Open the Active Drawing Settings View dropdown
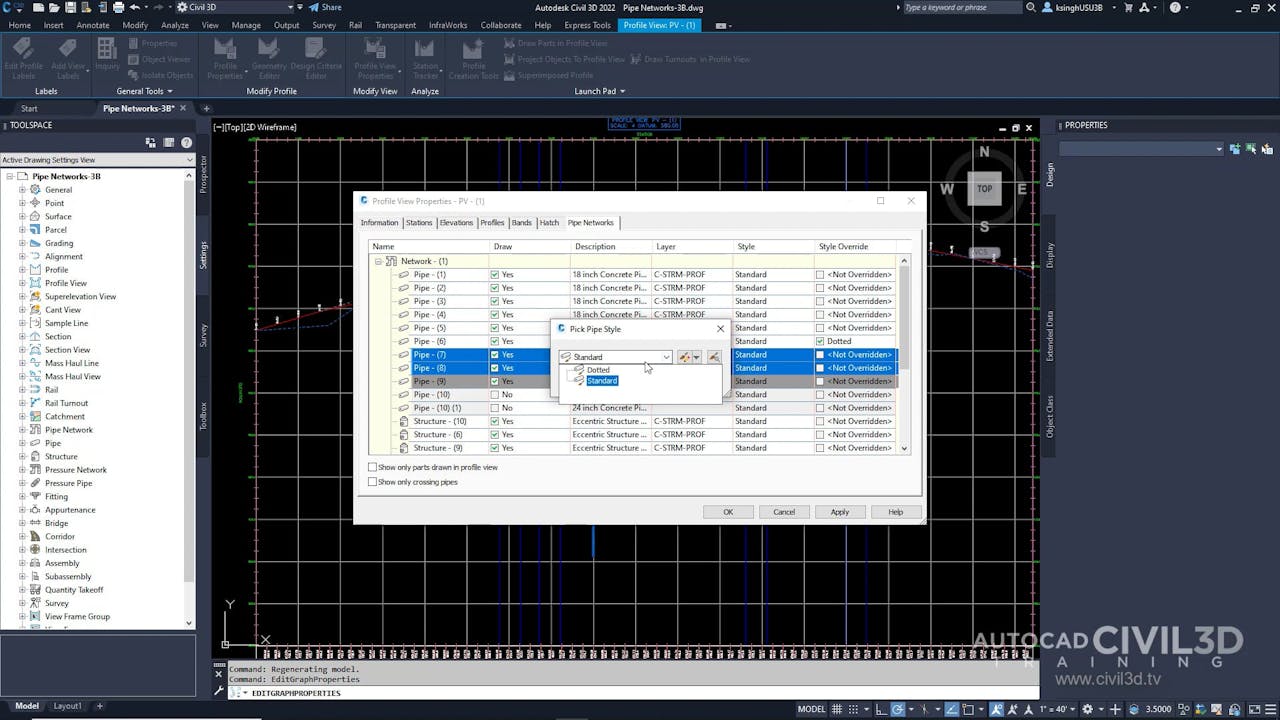 [188, 159]
